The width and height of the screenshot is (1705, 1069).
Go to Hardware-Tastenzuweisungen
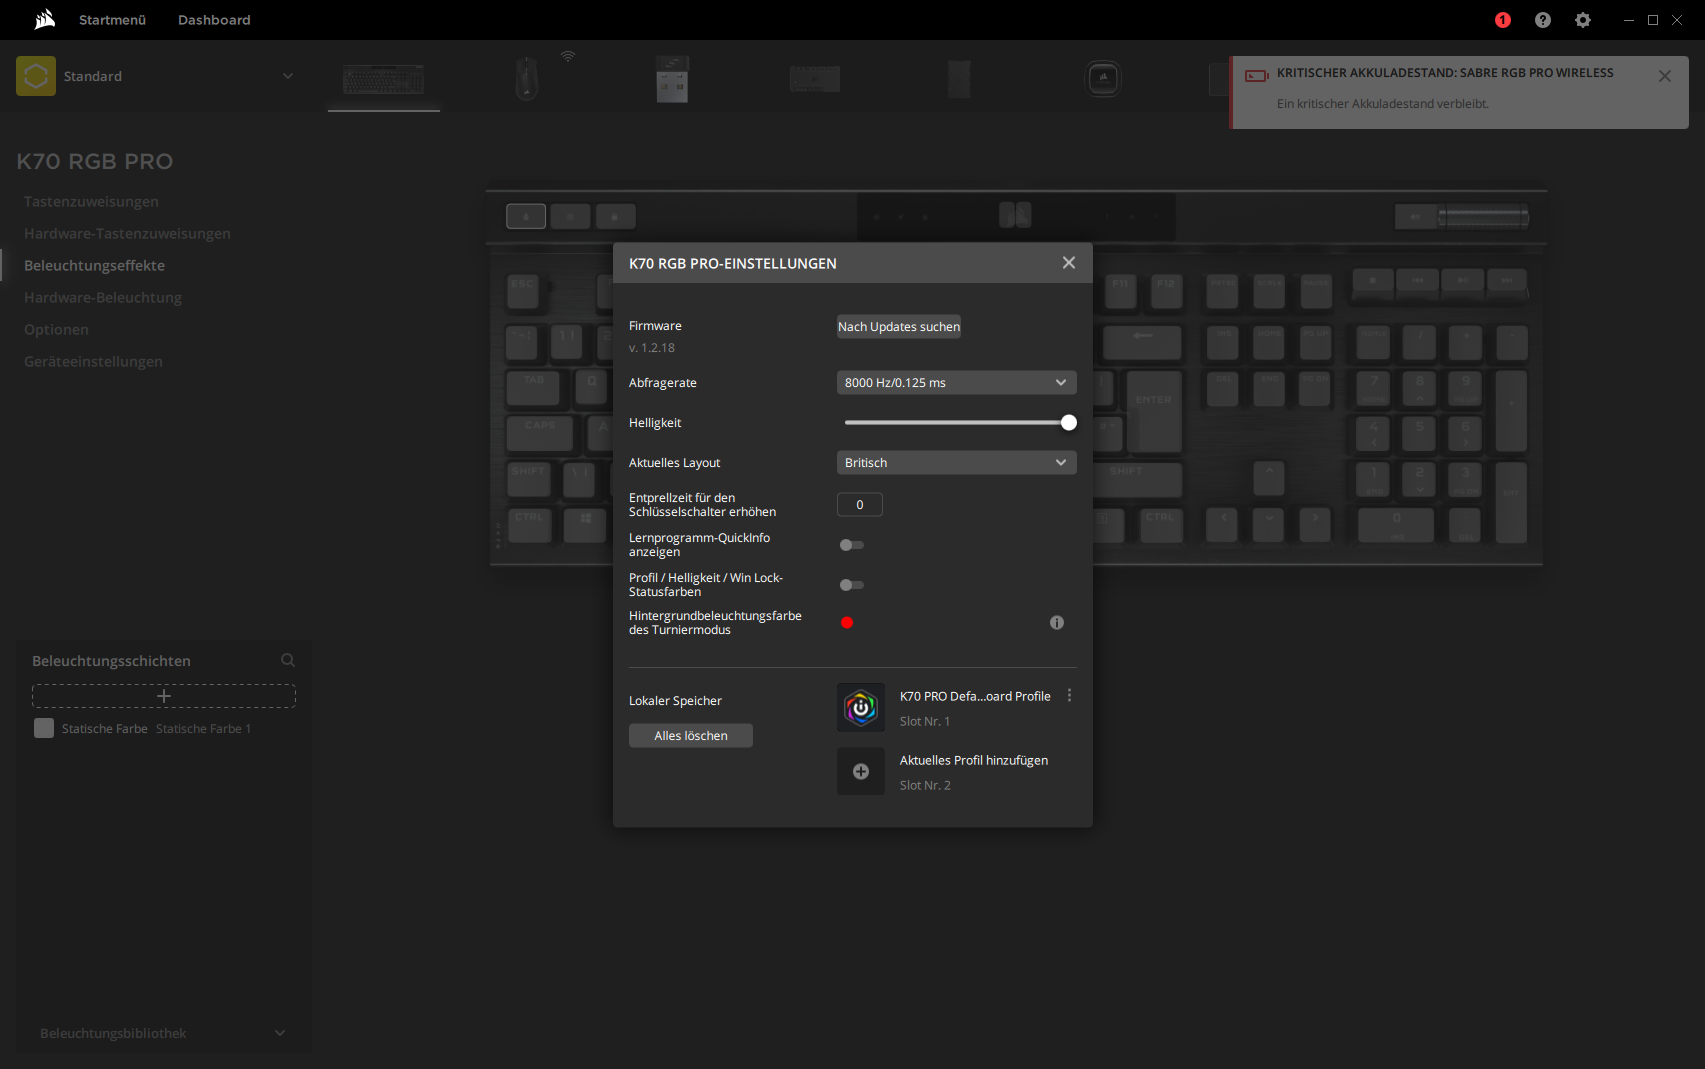click(127, 233)
